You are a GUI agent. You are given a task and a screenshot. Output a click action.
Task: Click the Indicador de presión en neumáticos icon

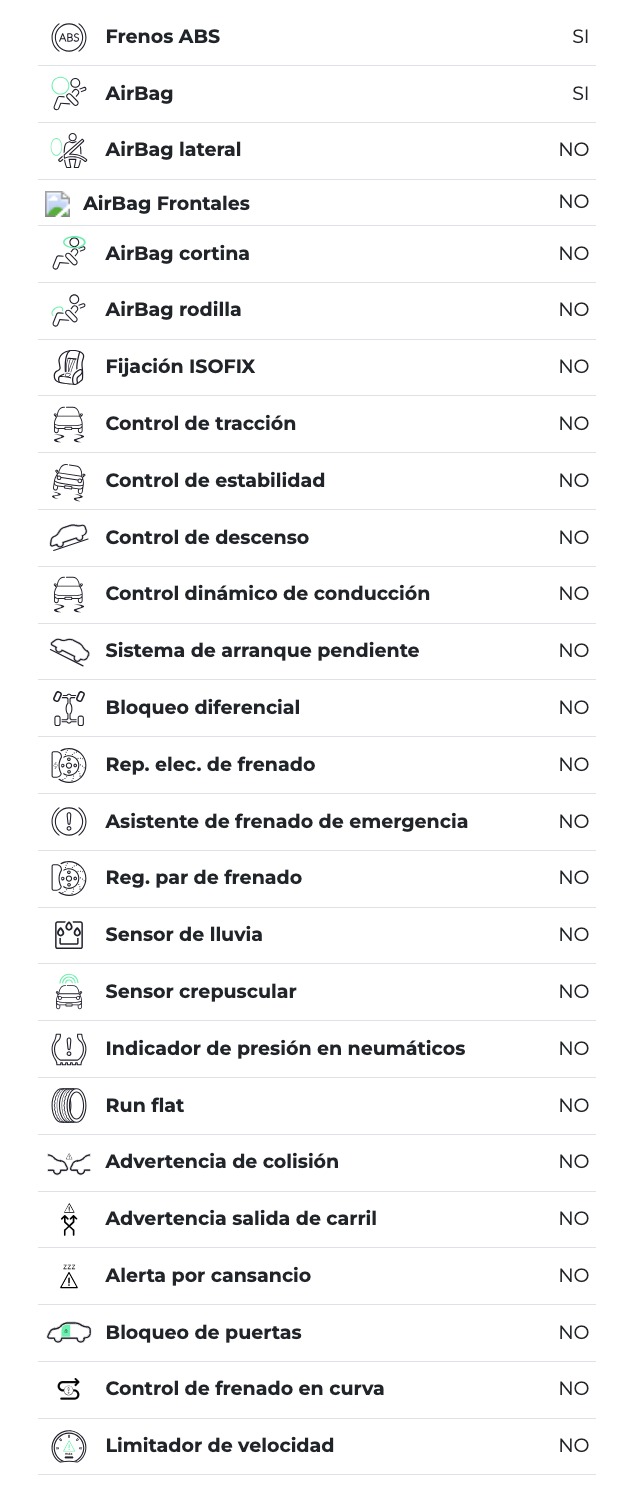(x=68, y=1048)
